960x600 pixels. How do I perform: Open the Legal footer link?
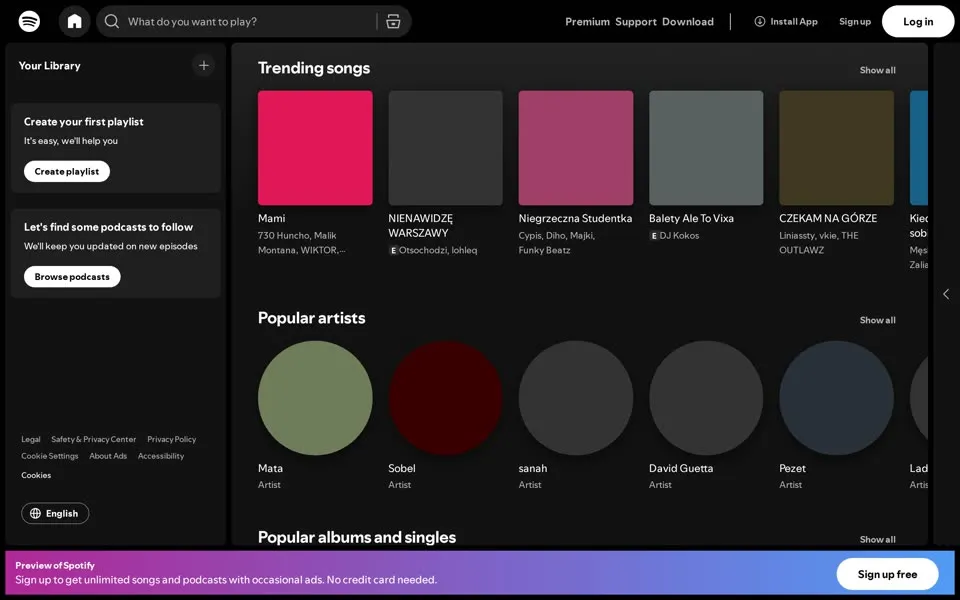click(x=31, y=440)
